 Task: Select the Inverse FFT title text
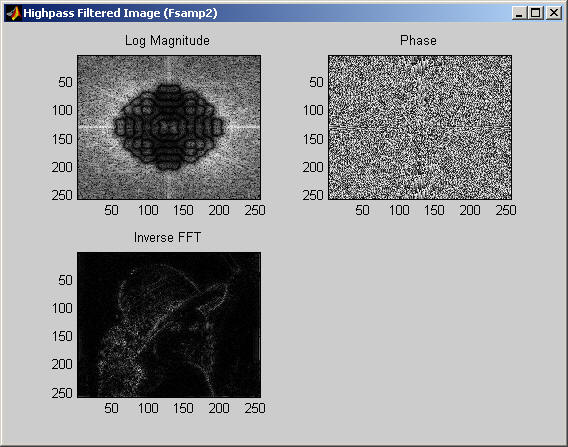tap(167, 238)
